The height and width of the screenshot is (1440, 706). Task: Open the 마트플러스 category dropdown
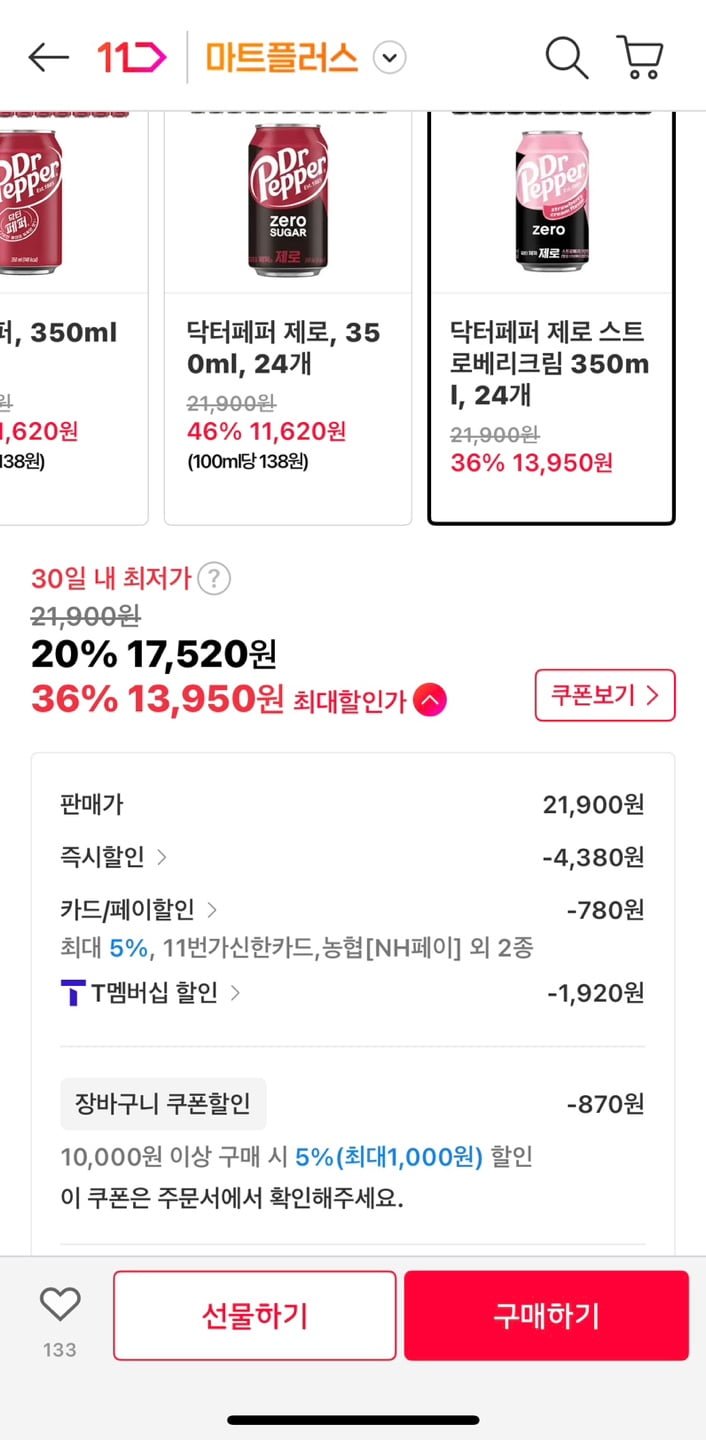click(x=390, y=58)
